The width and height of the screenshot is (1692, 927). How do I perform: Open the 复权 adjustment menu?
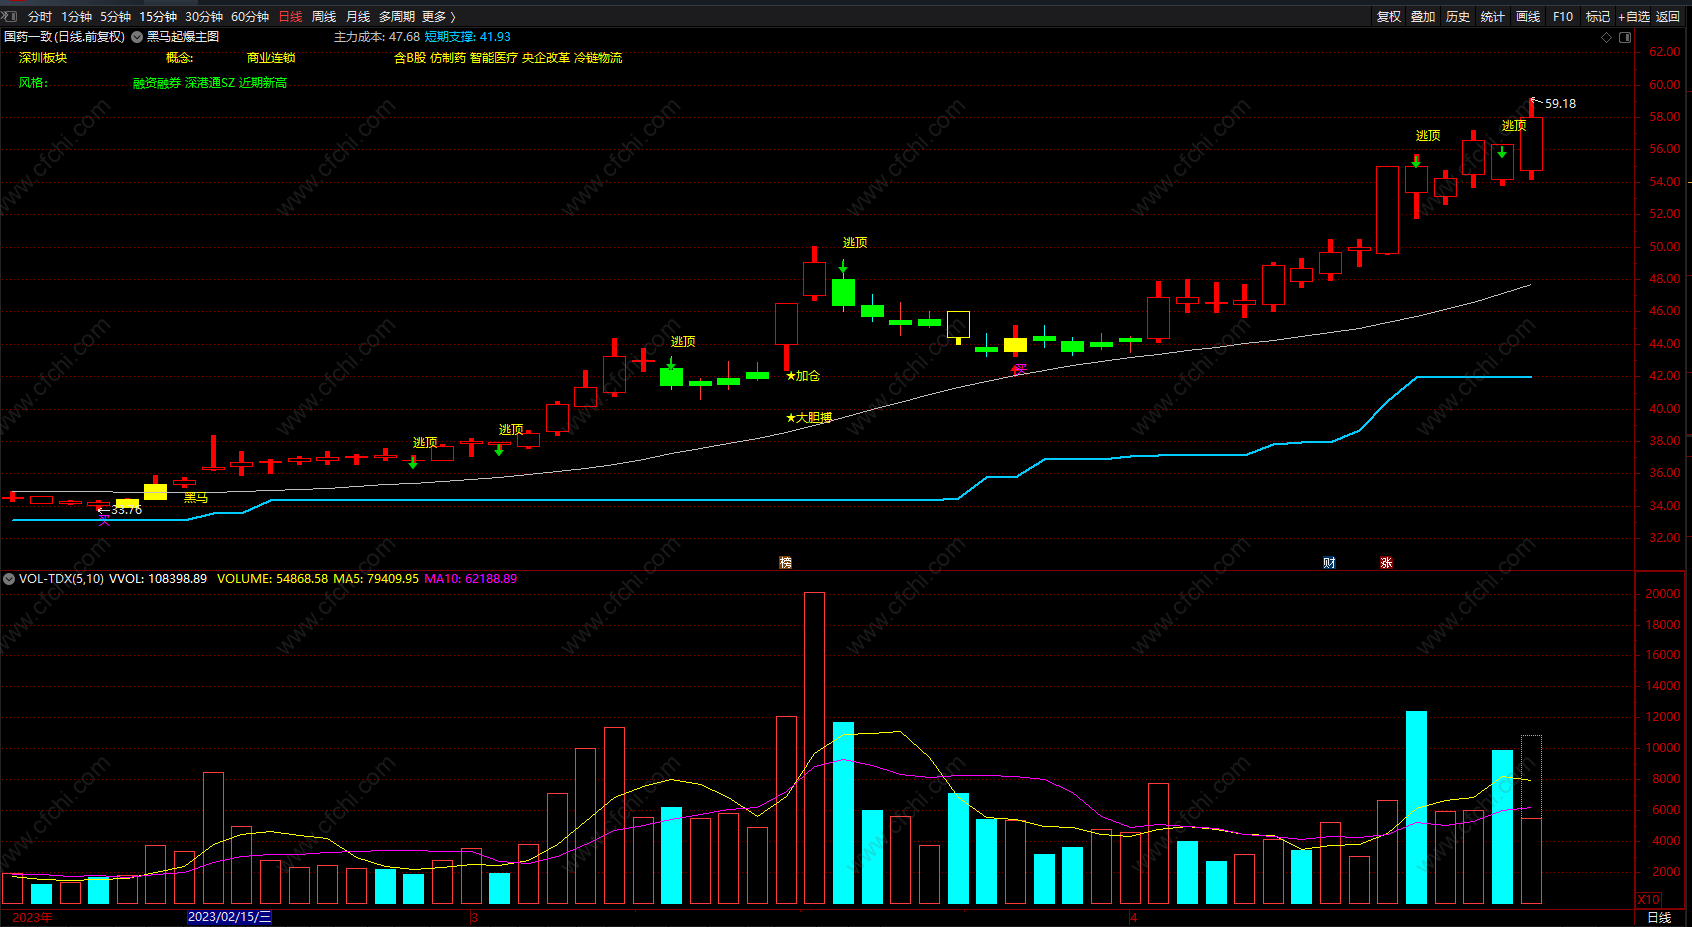click(x=1389, y=16)
